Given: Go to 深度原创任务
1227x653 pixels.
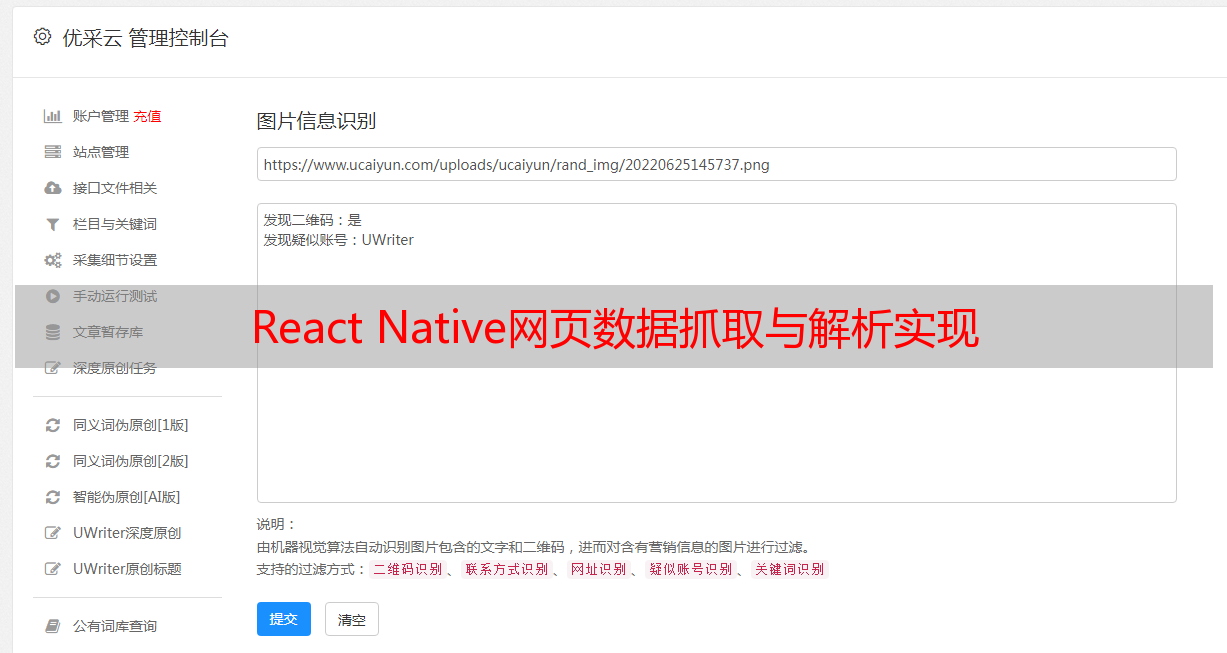Looking at the screenshot, I should (x=115, y=368).
